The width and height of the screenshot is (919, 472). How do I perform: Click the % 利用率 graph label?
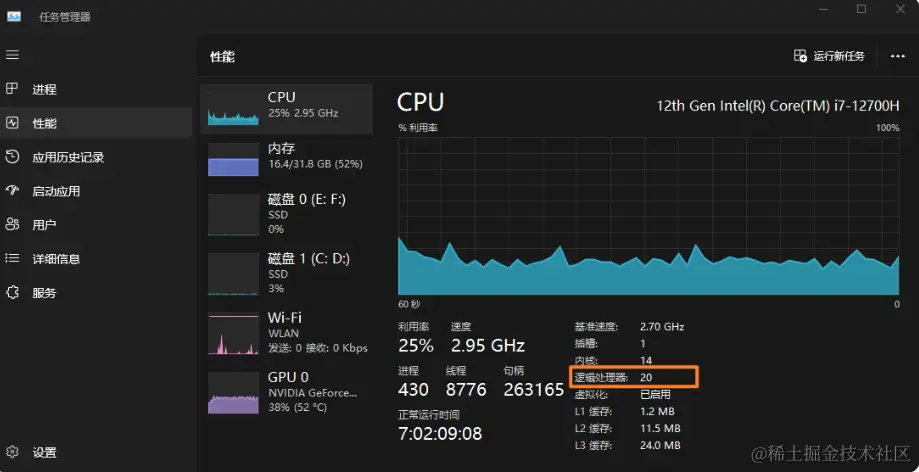click(x=418, y=128)
